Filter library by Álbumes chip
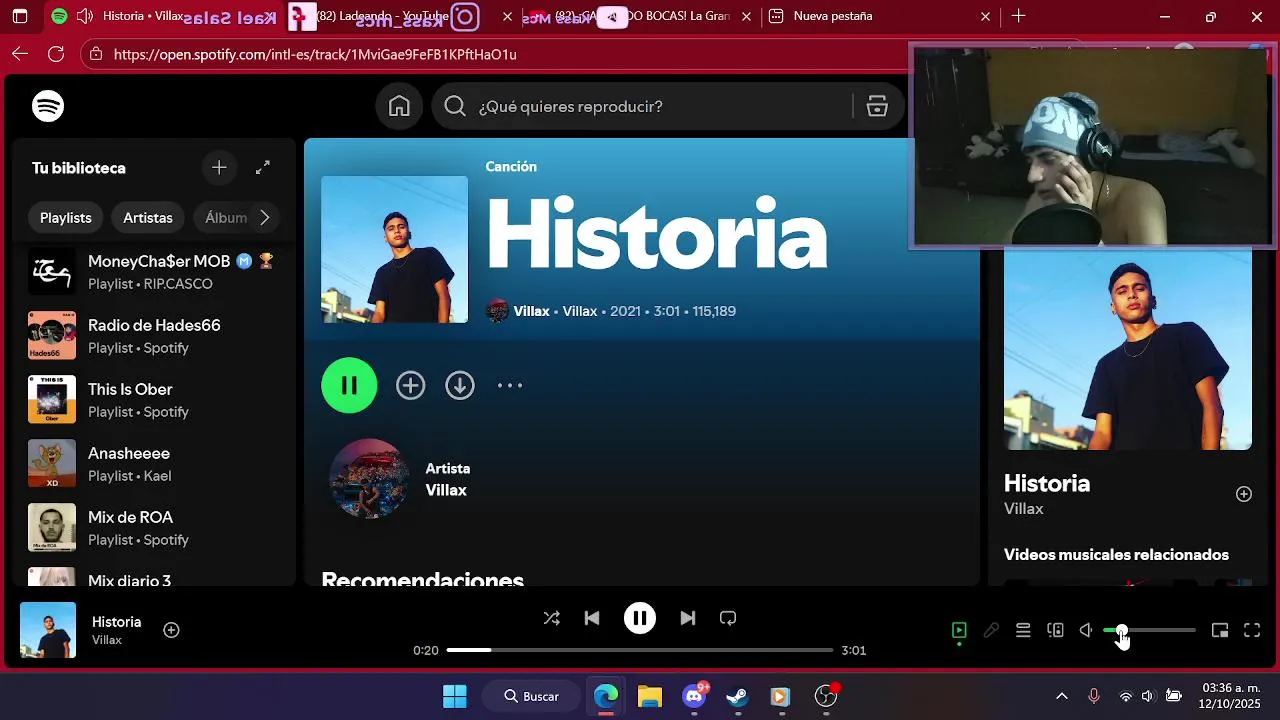The height and width of the screenshot is (720, 1280). 226,217
